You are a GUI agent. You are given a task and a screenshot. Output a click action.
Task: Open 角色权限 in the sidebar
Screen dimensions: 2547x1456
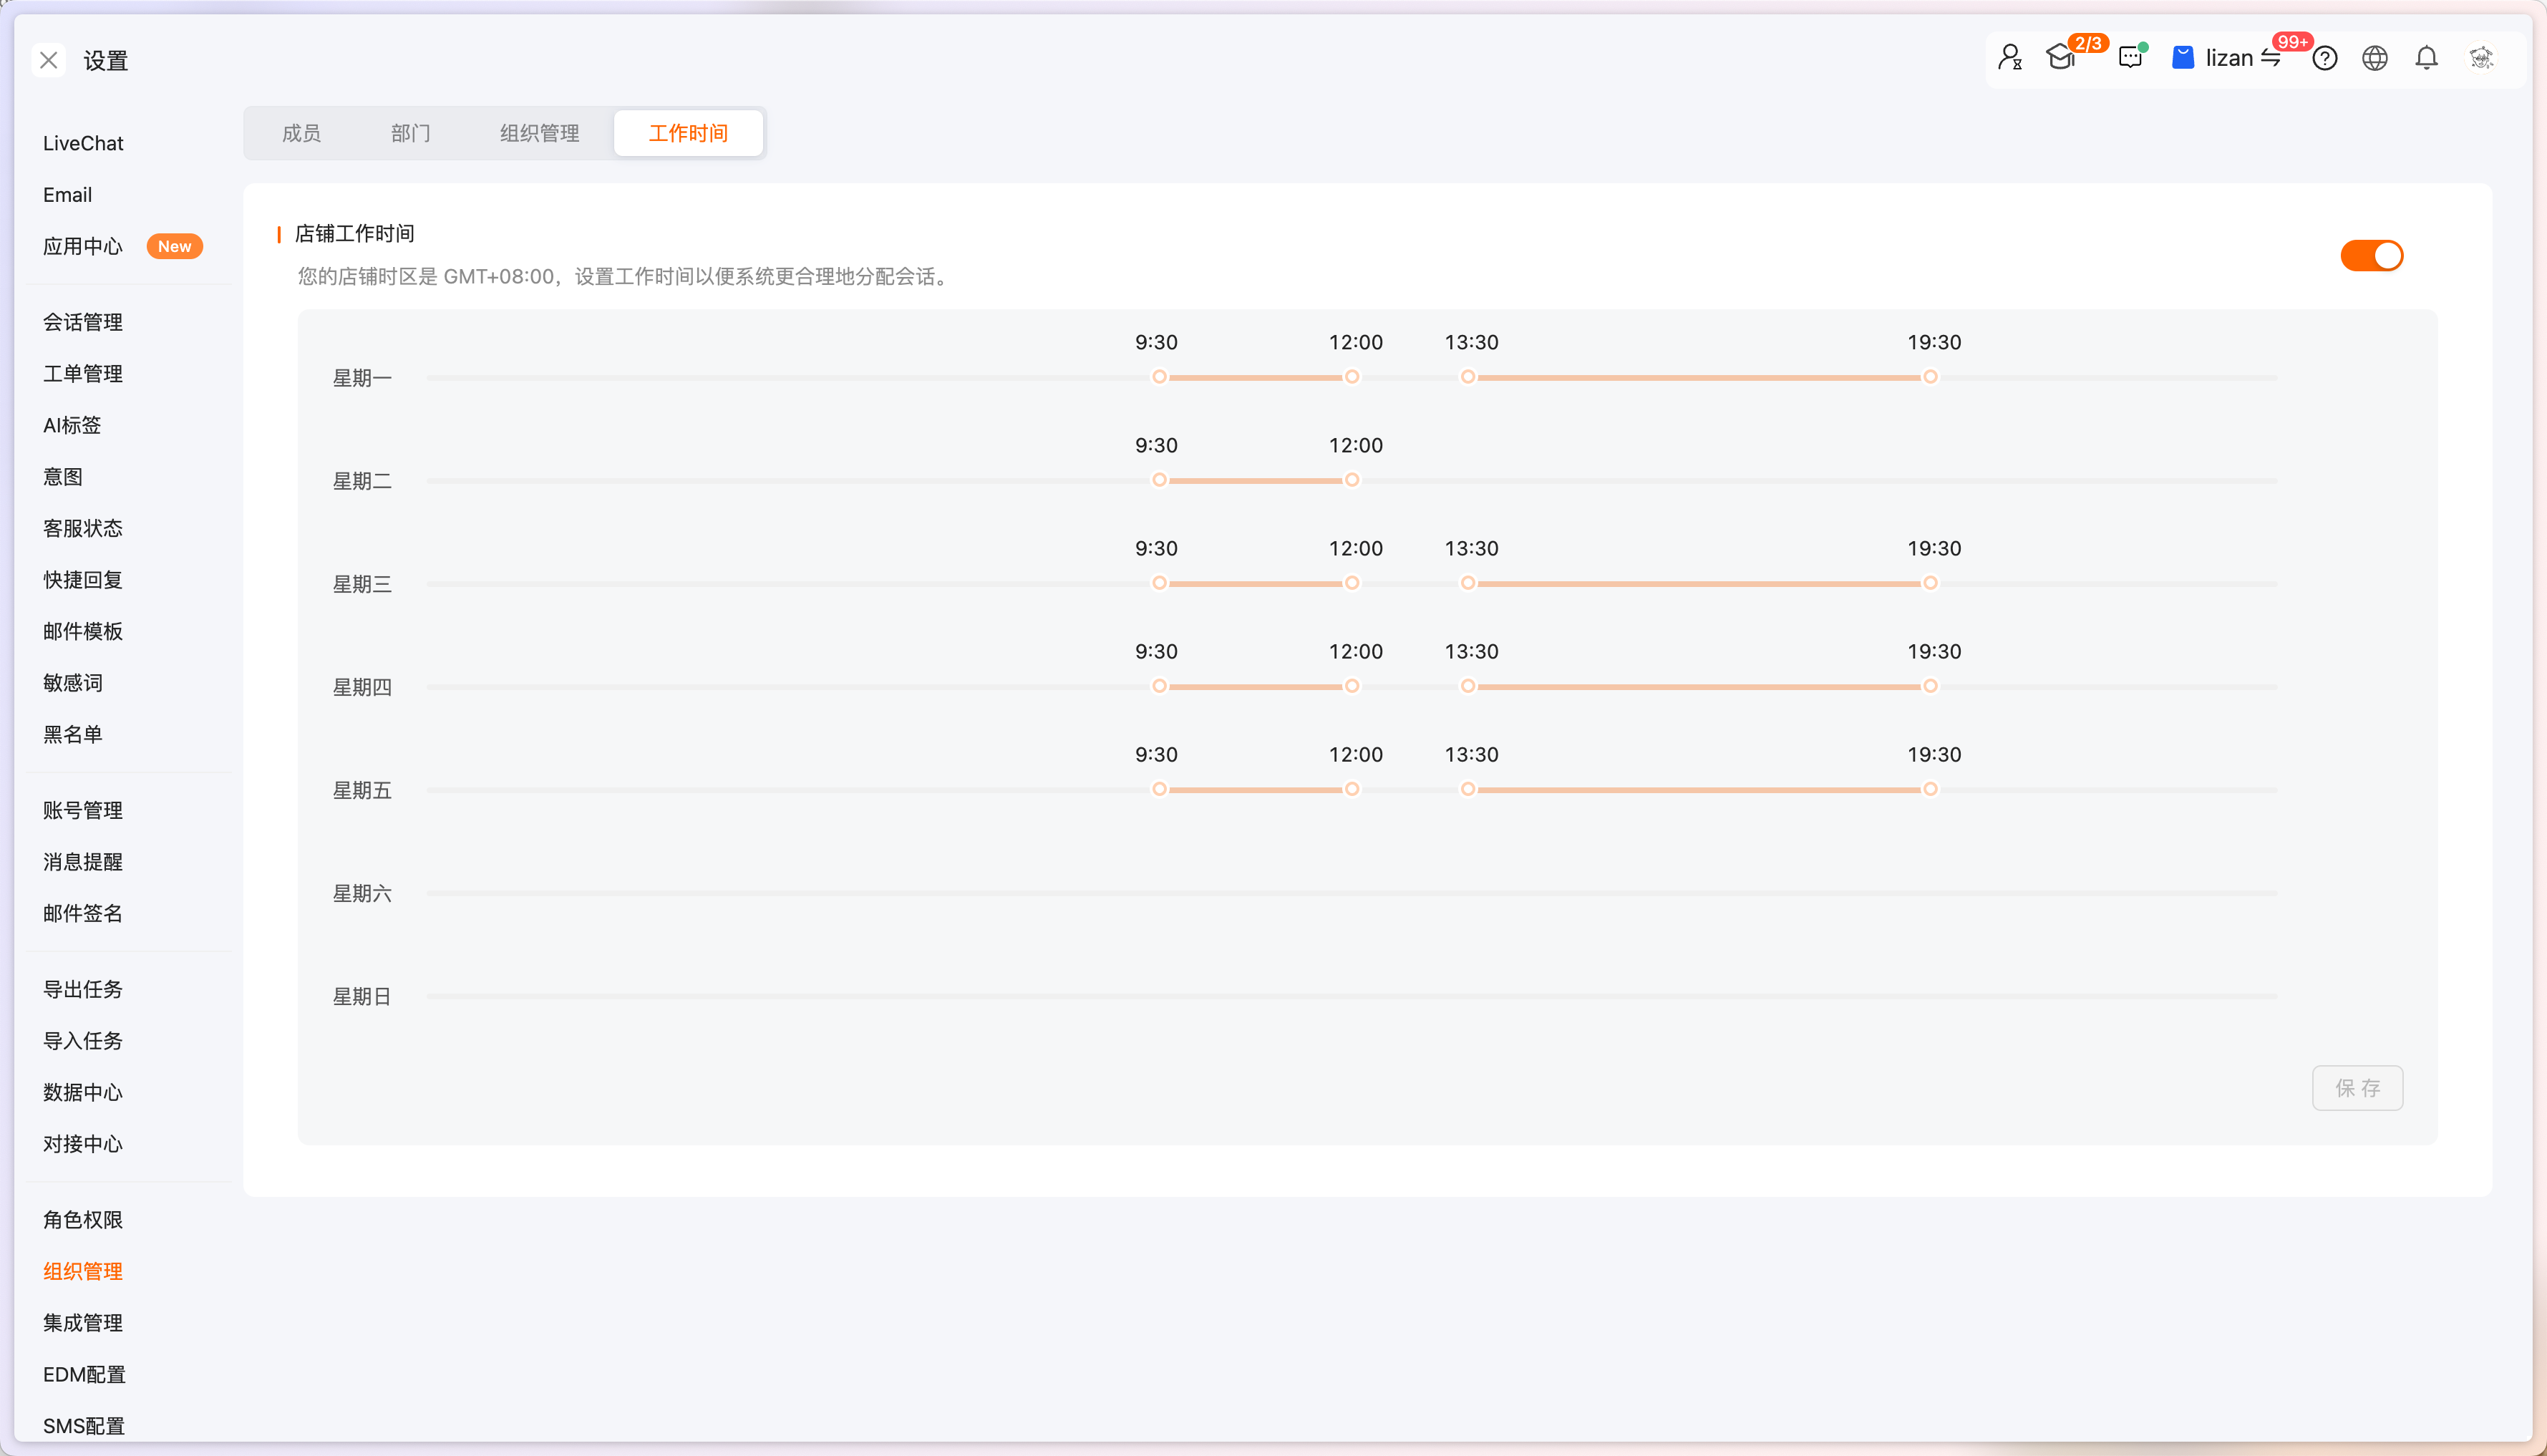coord(83,1220)
